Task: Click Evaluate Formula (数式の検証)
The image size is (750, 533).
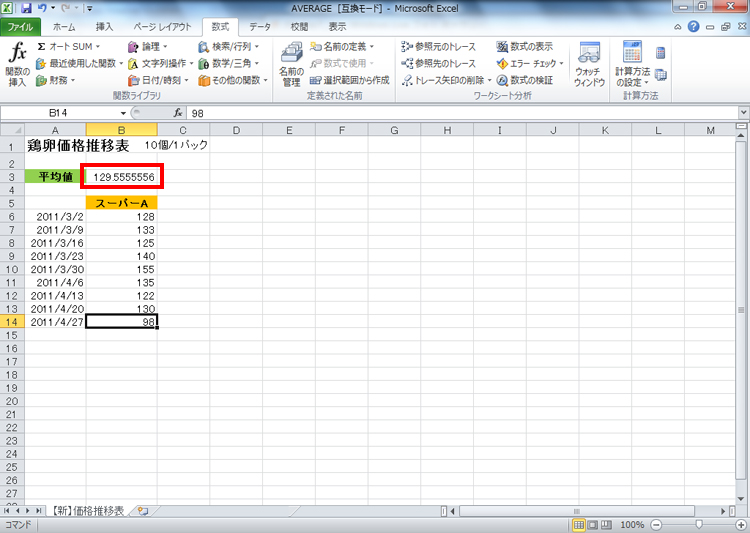Action: (525, 80)
